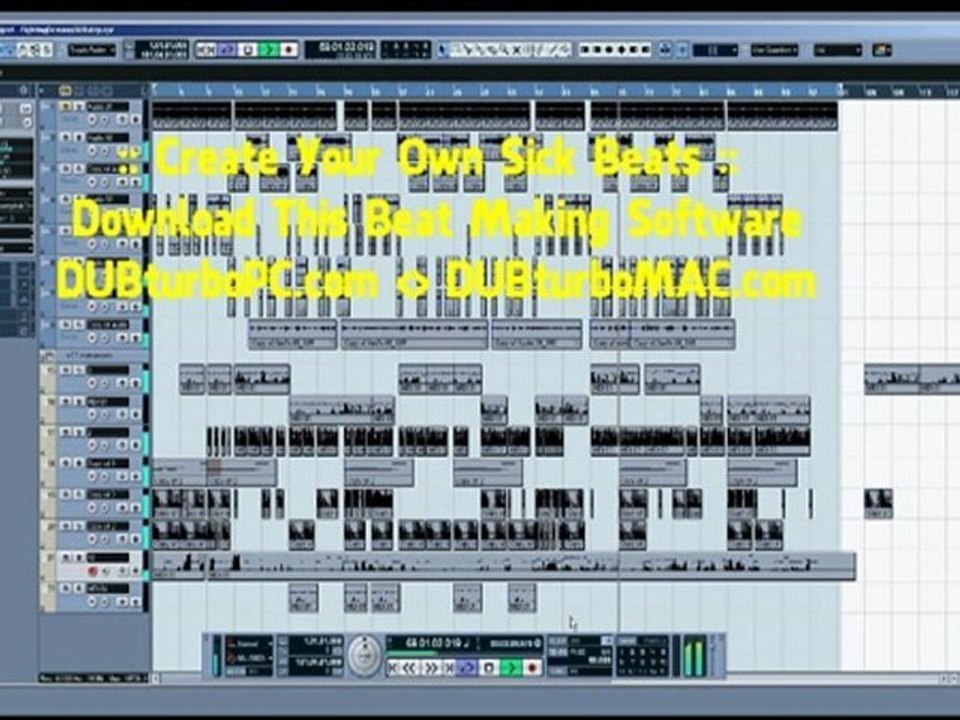This screenshot has width=960, height=720.
Task: Click the first track's name field
Action: point(108,107)
